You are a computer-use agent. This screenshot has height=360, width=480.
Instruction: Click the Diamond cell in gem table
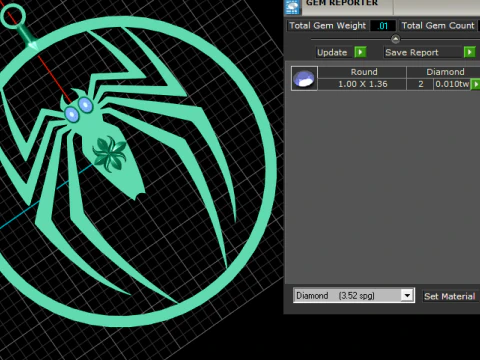click(x=444, y=72)
